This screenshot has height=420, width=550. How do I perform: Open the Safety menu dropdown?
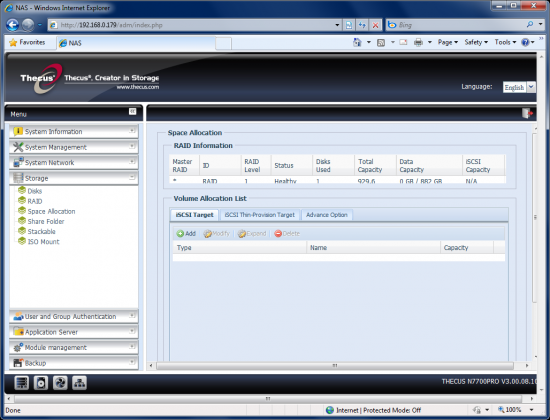(476, 42)
